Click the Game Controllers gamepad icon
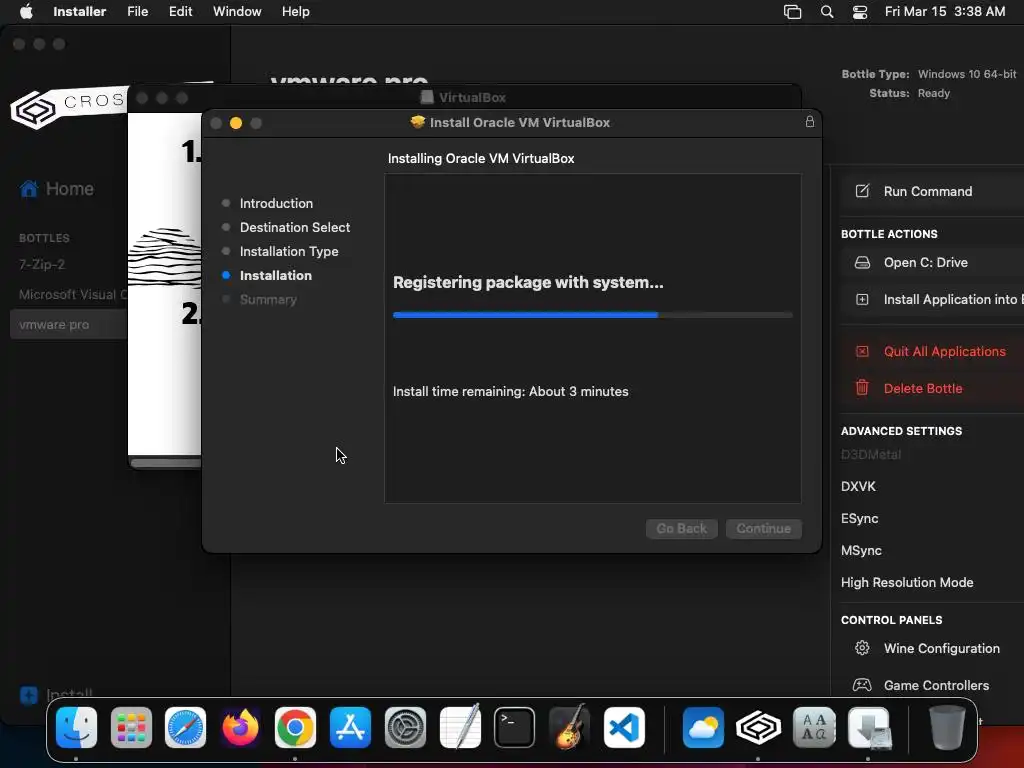 pyautogui.click(x=862, y=685)
